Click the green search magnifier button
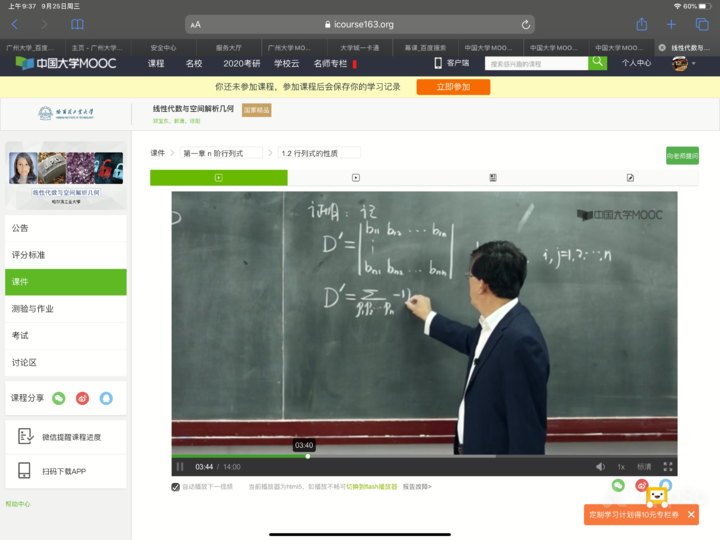The image size is (720, 540). tap(597, 63)
